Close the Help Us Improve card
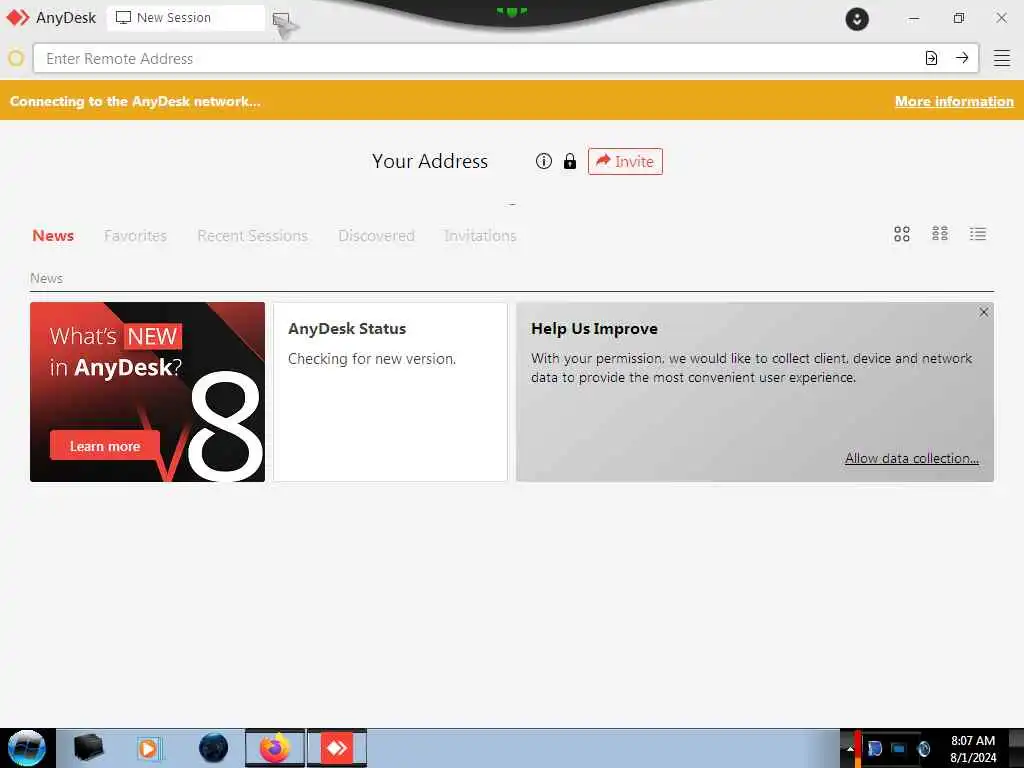This screenshot has height=768, width=1024. (984, 312)
